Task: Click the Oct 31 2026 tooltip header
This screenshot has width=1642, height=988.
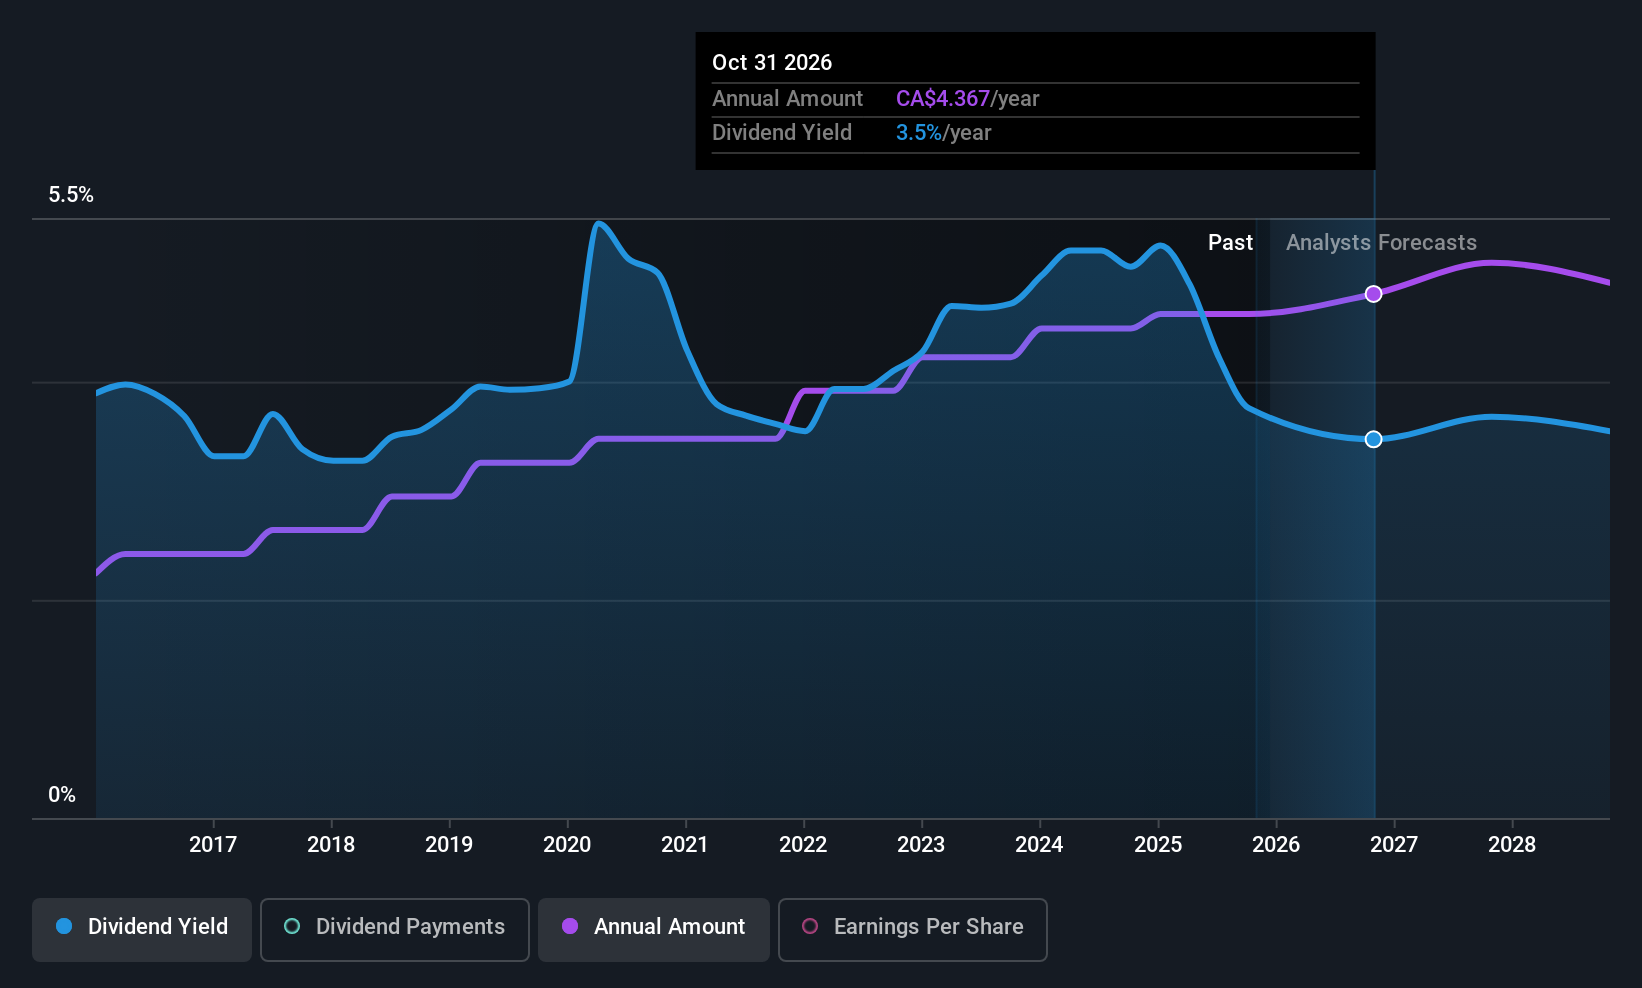Action: pos(772,62)
